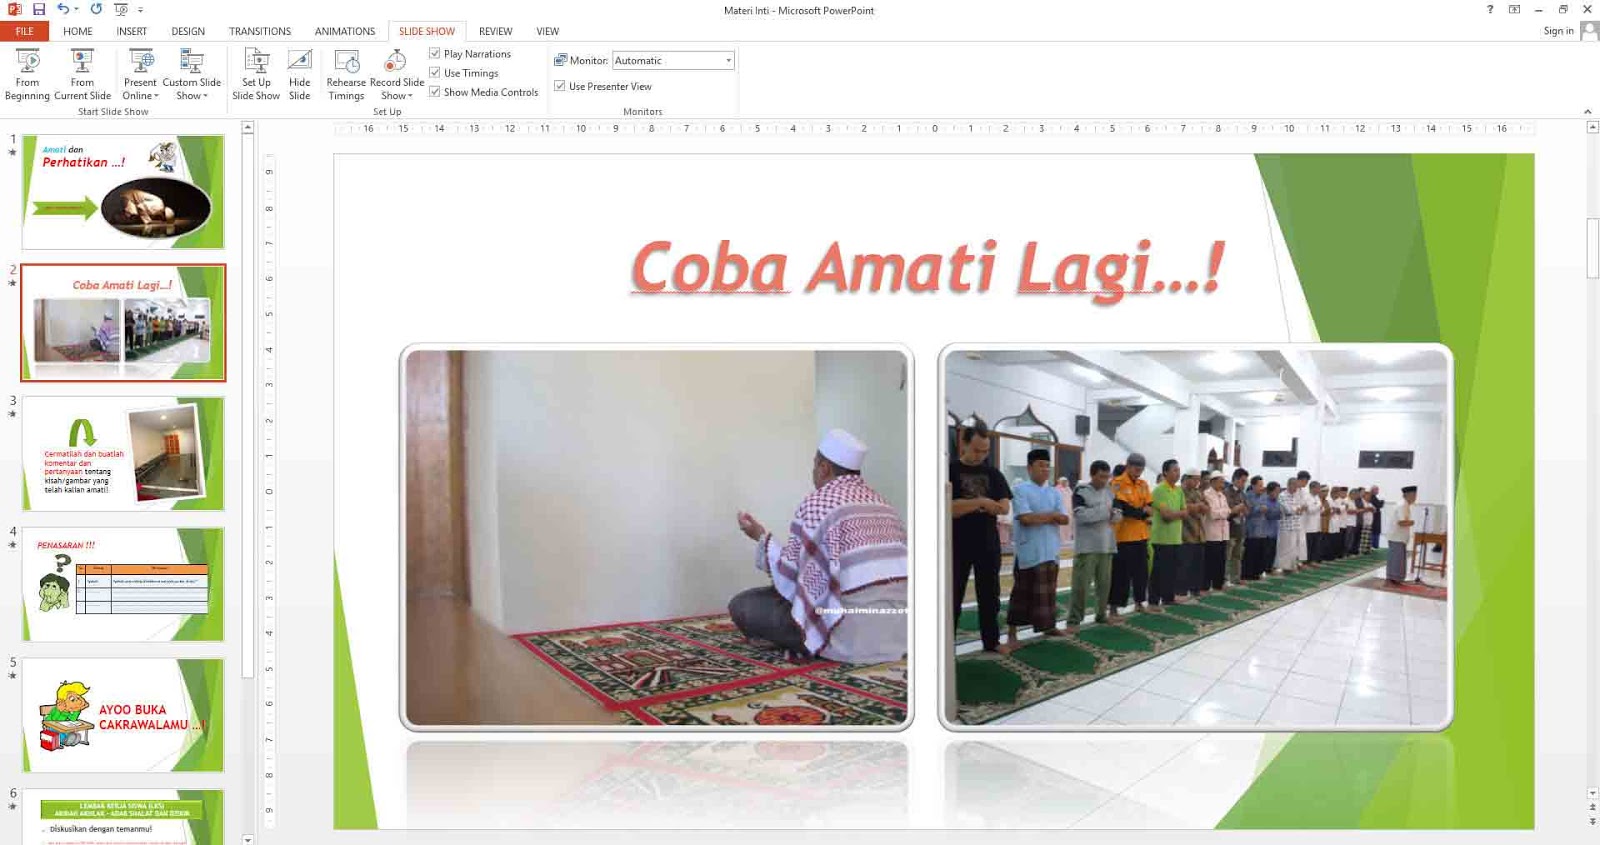Select slide 5 thumbnail AYOO BUKA CAKRAWALAMU
1600x845 pixels.
tap(123, 715)
